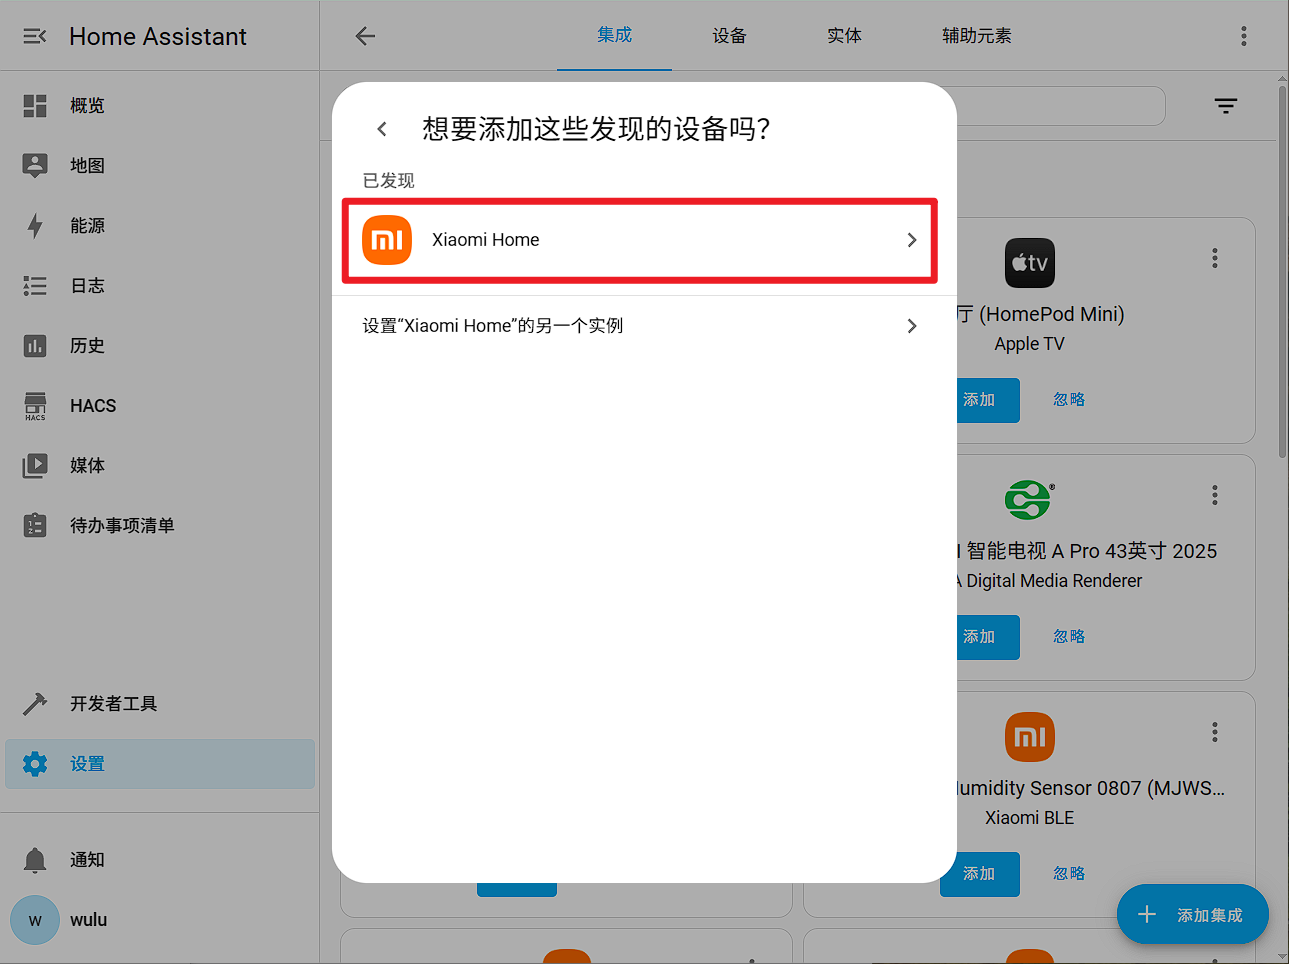This screenshot has height=964, width=1289.
Task: Click 忽略 on the Xiaomi BLE card
Action: point(1069,874)
